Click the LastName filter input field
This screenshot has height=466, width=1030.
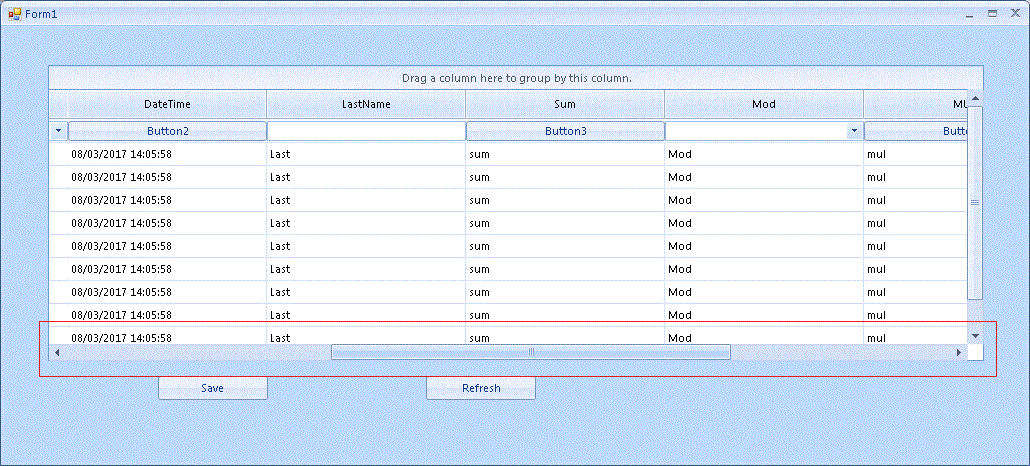[366, 131]
